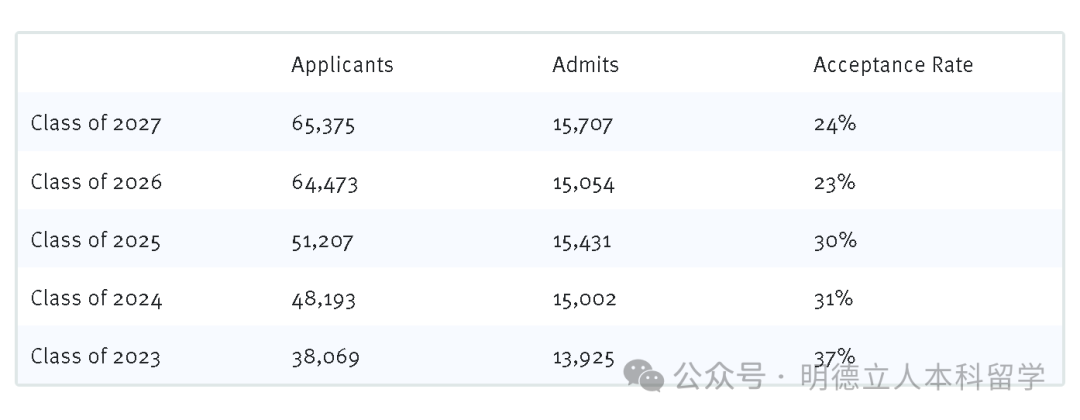Click the 15,054 admits value
The height and width of the screenshot is (420, 1080).
pyautogui.click(x=583, y=183)
